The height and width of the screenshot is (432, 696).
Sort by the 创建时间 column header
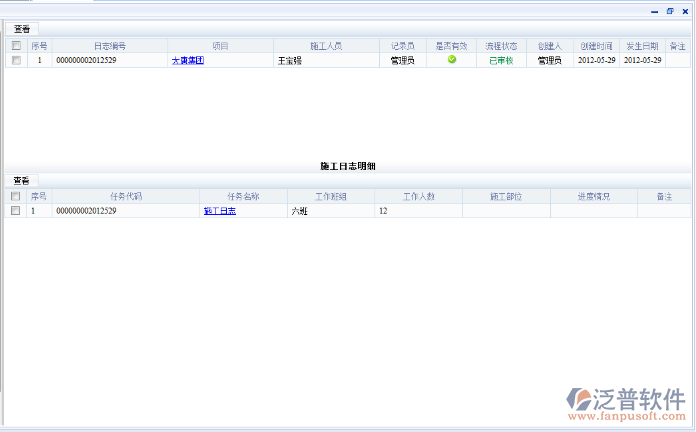597,46
